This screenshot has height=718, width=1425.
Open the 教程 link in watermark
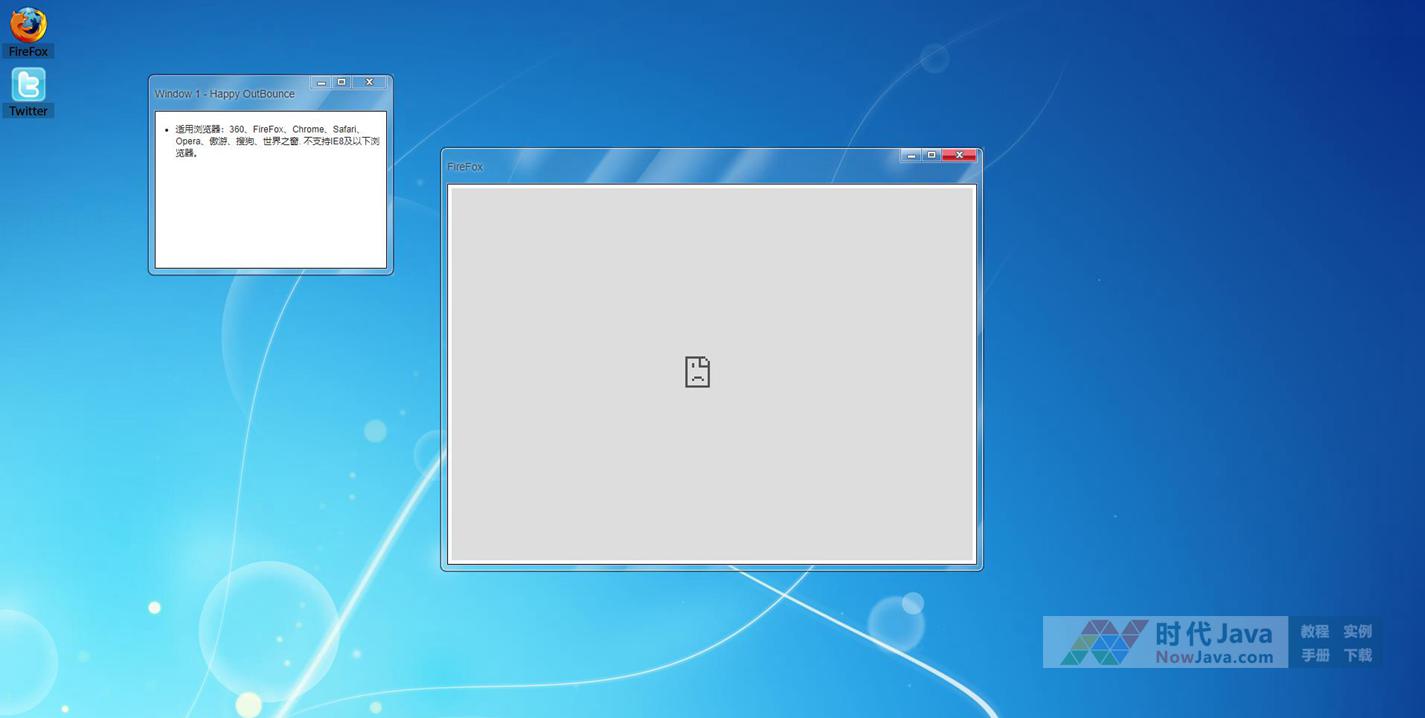click(1314, 631)
